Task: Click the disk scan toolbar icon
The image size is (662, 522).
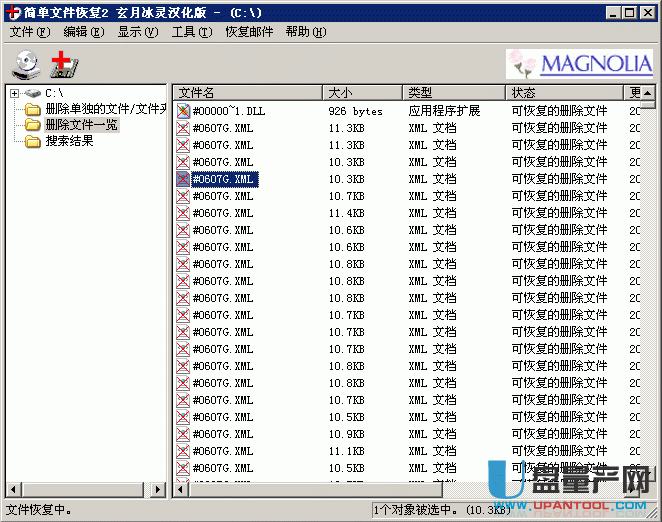Action: pyautogui.click(x=26, y=65)
